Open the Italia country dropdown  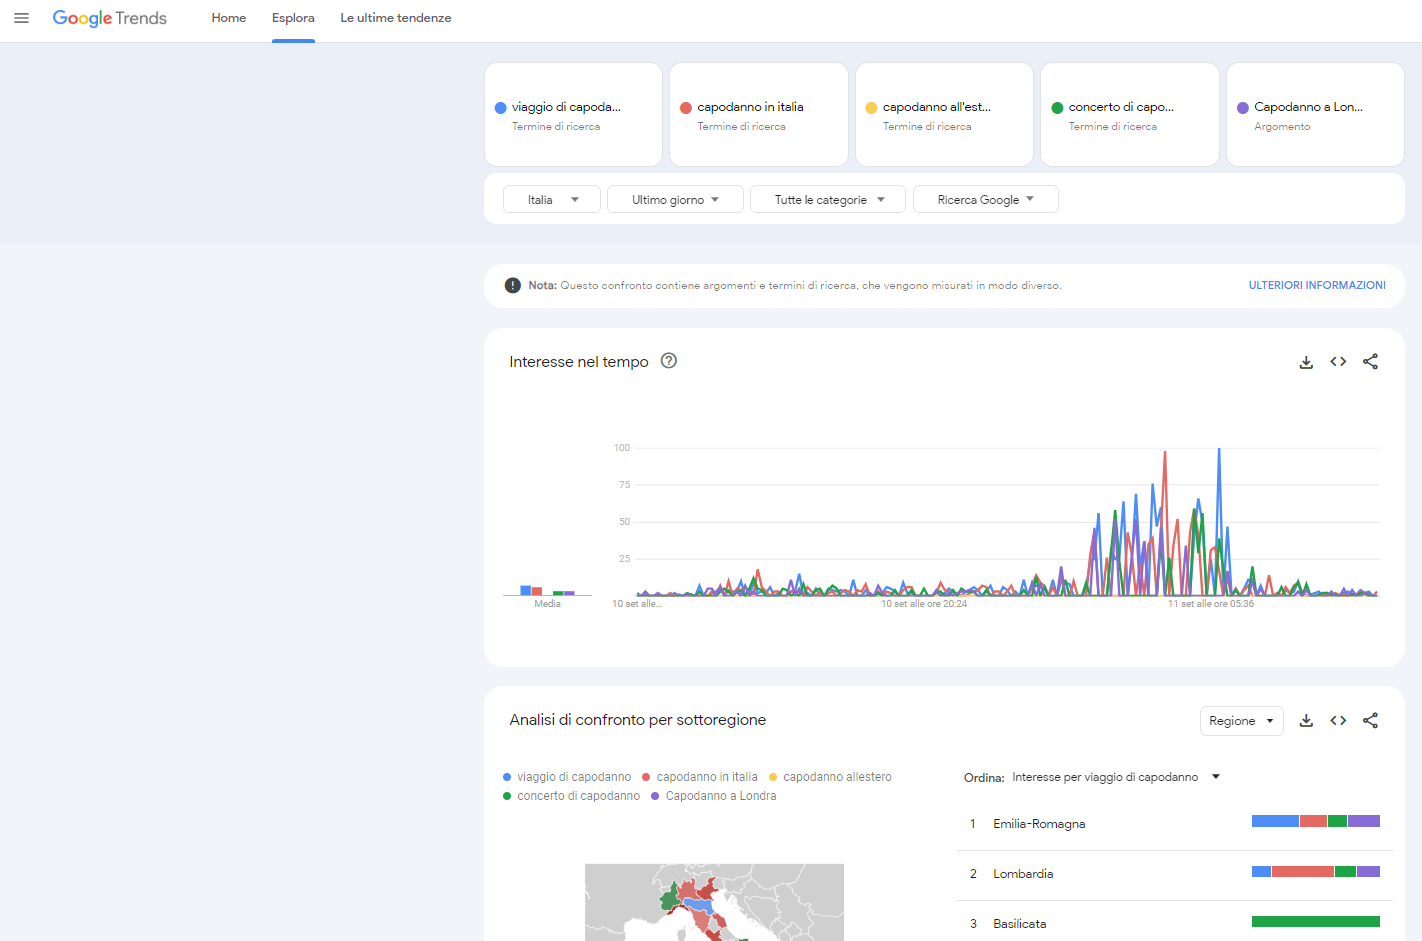point(552,199)
